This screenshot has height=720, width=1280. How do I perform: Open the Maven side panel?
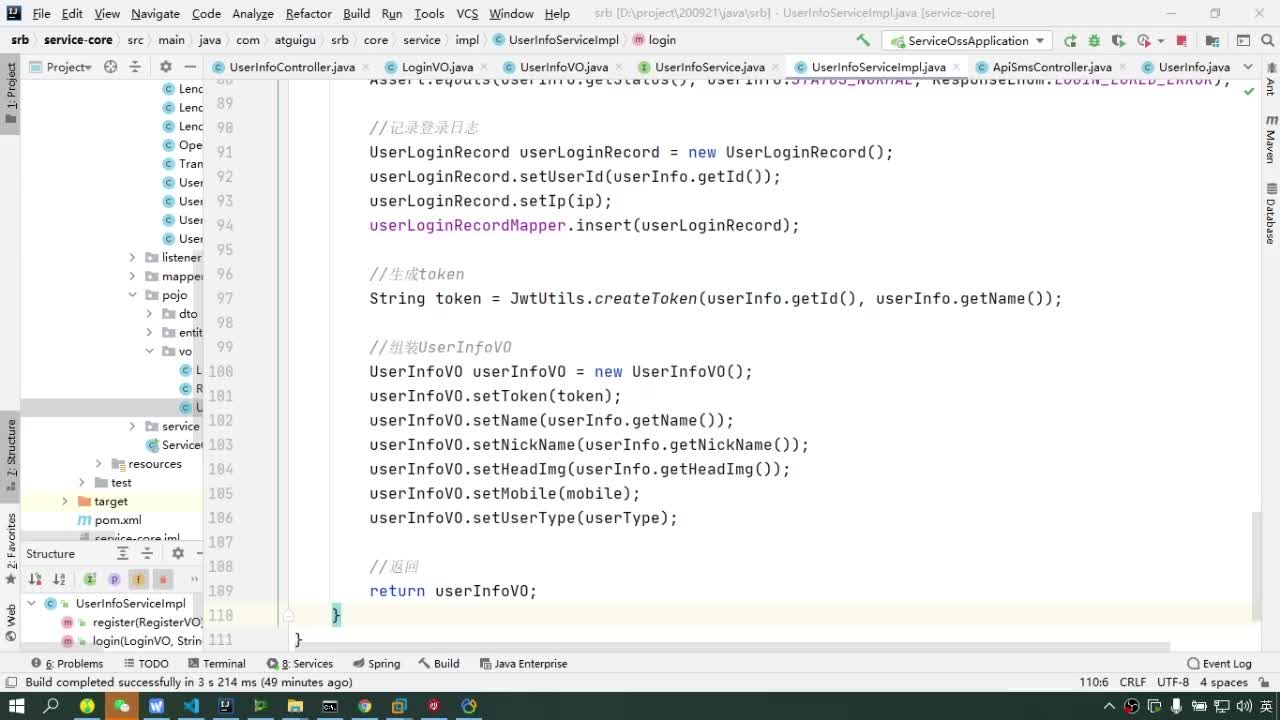[1271, 140]
